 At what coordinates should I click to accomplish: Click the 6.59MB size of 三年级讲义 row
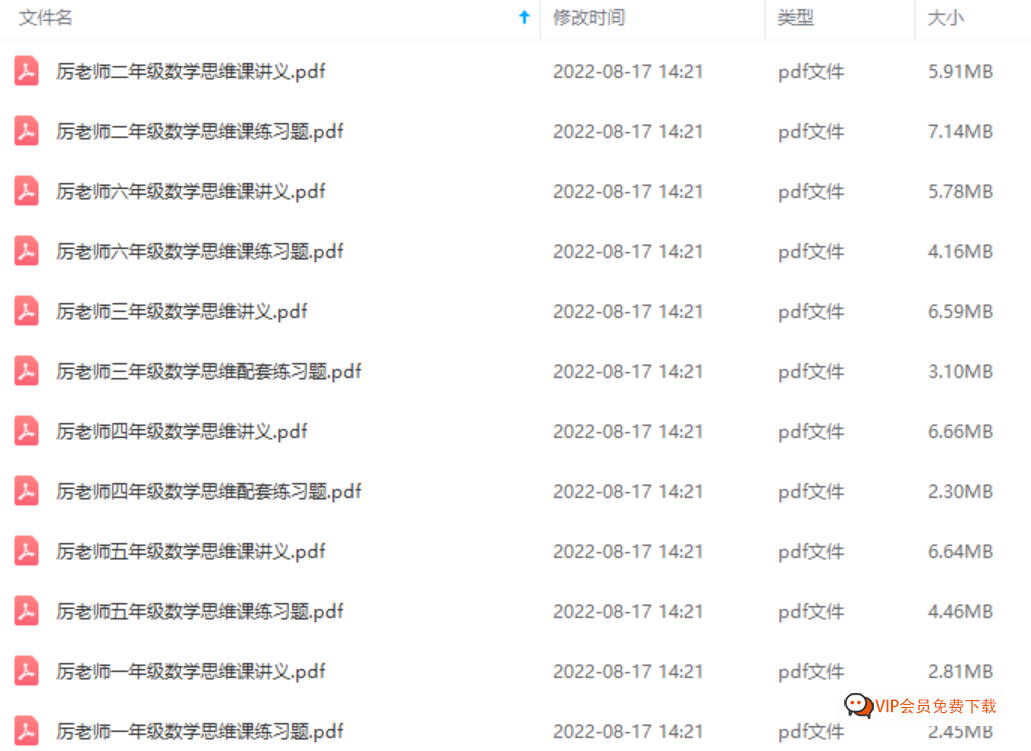[960, 312]
